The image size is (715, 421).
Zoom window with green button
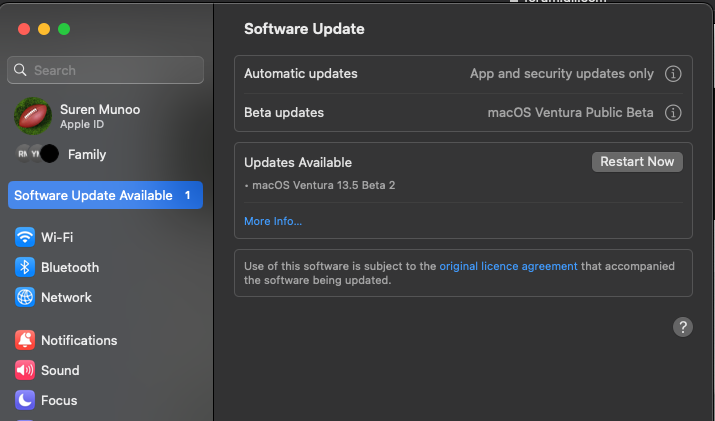(64, 29)
